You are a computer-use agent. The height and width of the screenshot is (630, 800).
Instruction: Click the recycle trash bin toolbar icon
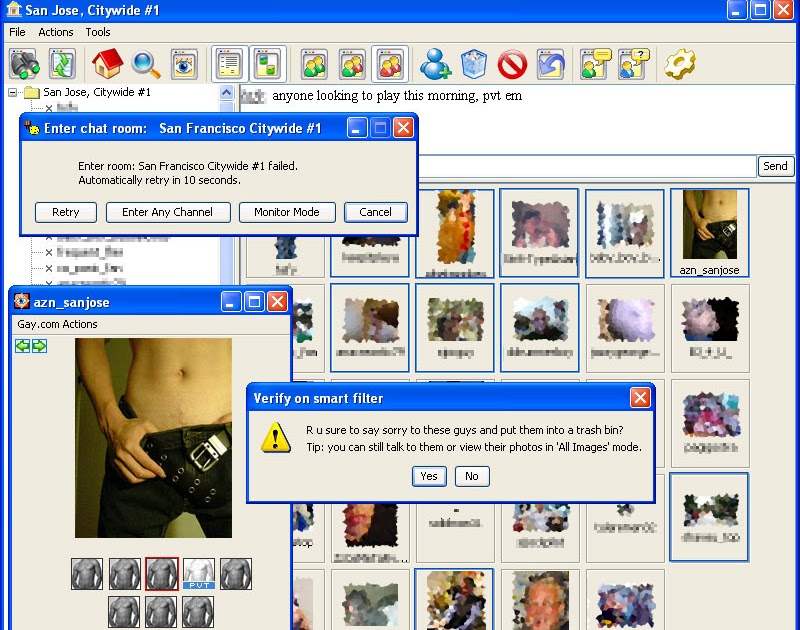coord(473,64)
